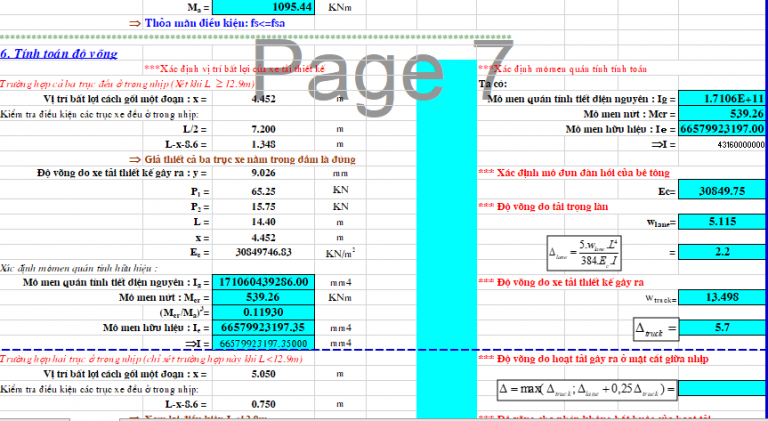Select the I cell 66579923197.35000
The width and height of the screenshot is (768, 421).
point(264,343)
